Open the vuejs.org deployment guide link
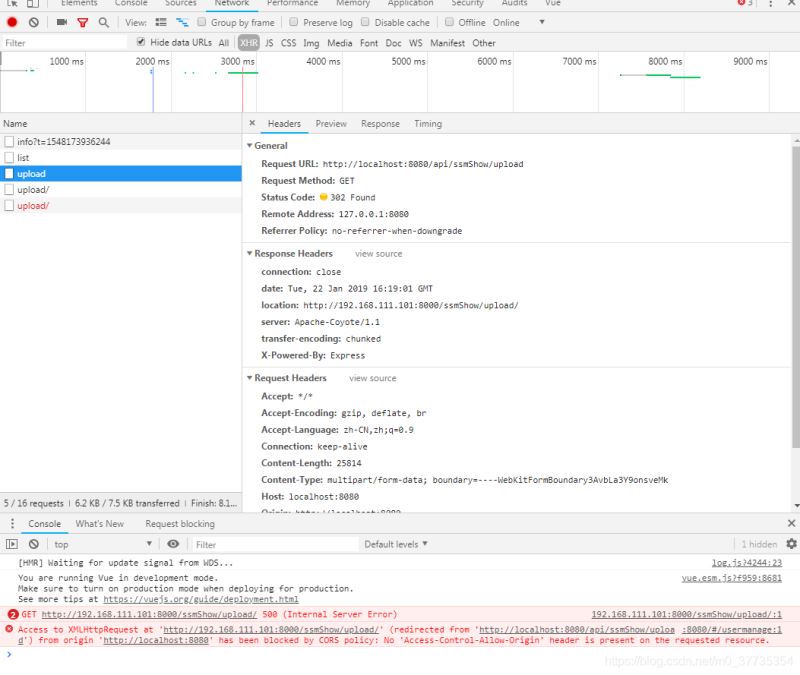 tap(201, 599)
